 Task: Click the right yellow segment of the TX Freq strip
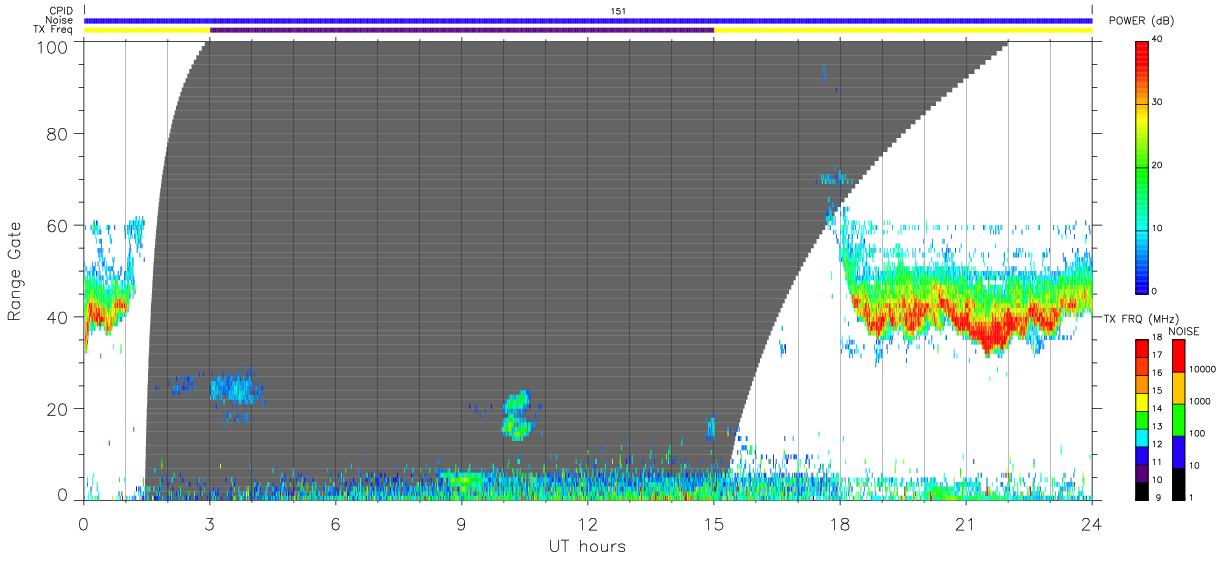tap(903, 30)
